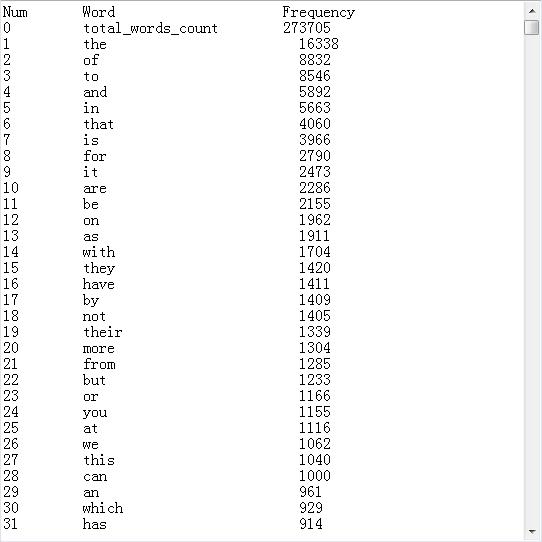This screenshot has height=542, width=542.
Task: Click the frequency value 16338
Action: tap(318, 44)
